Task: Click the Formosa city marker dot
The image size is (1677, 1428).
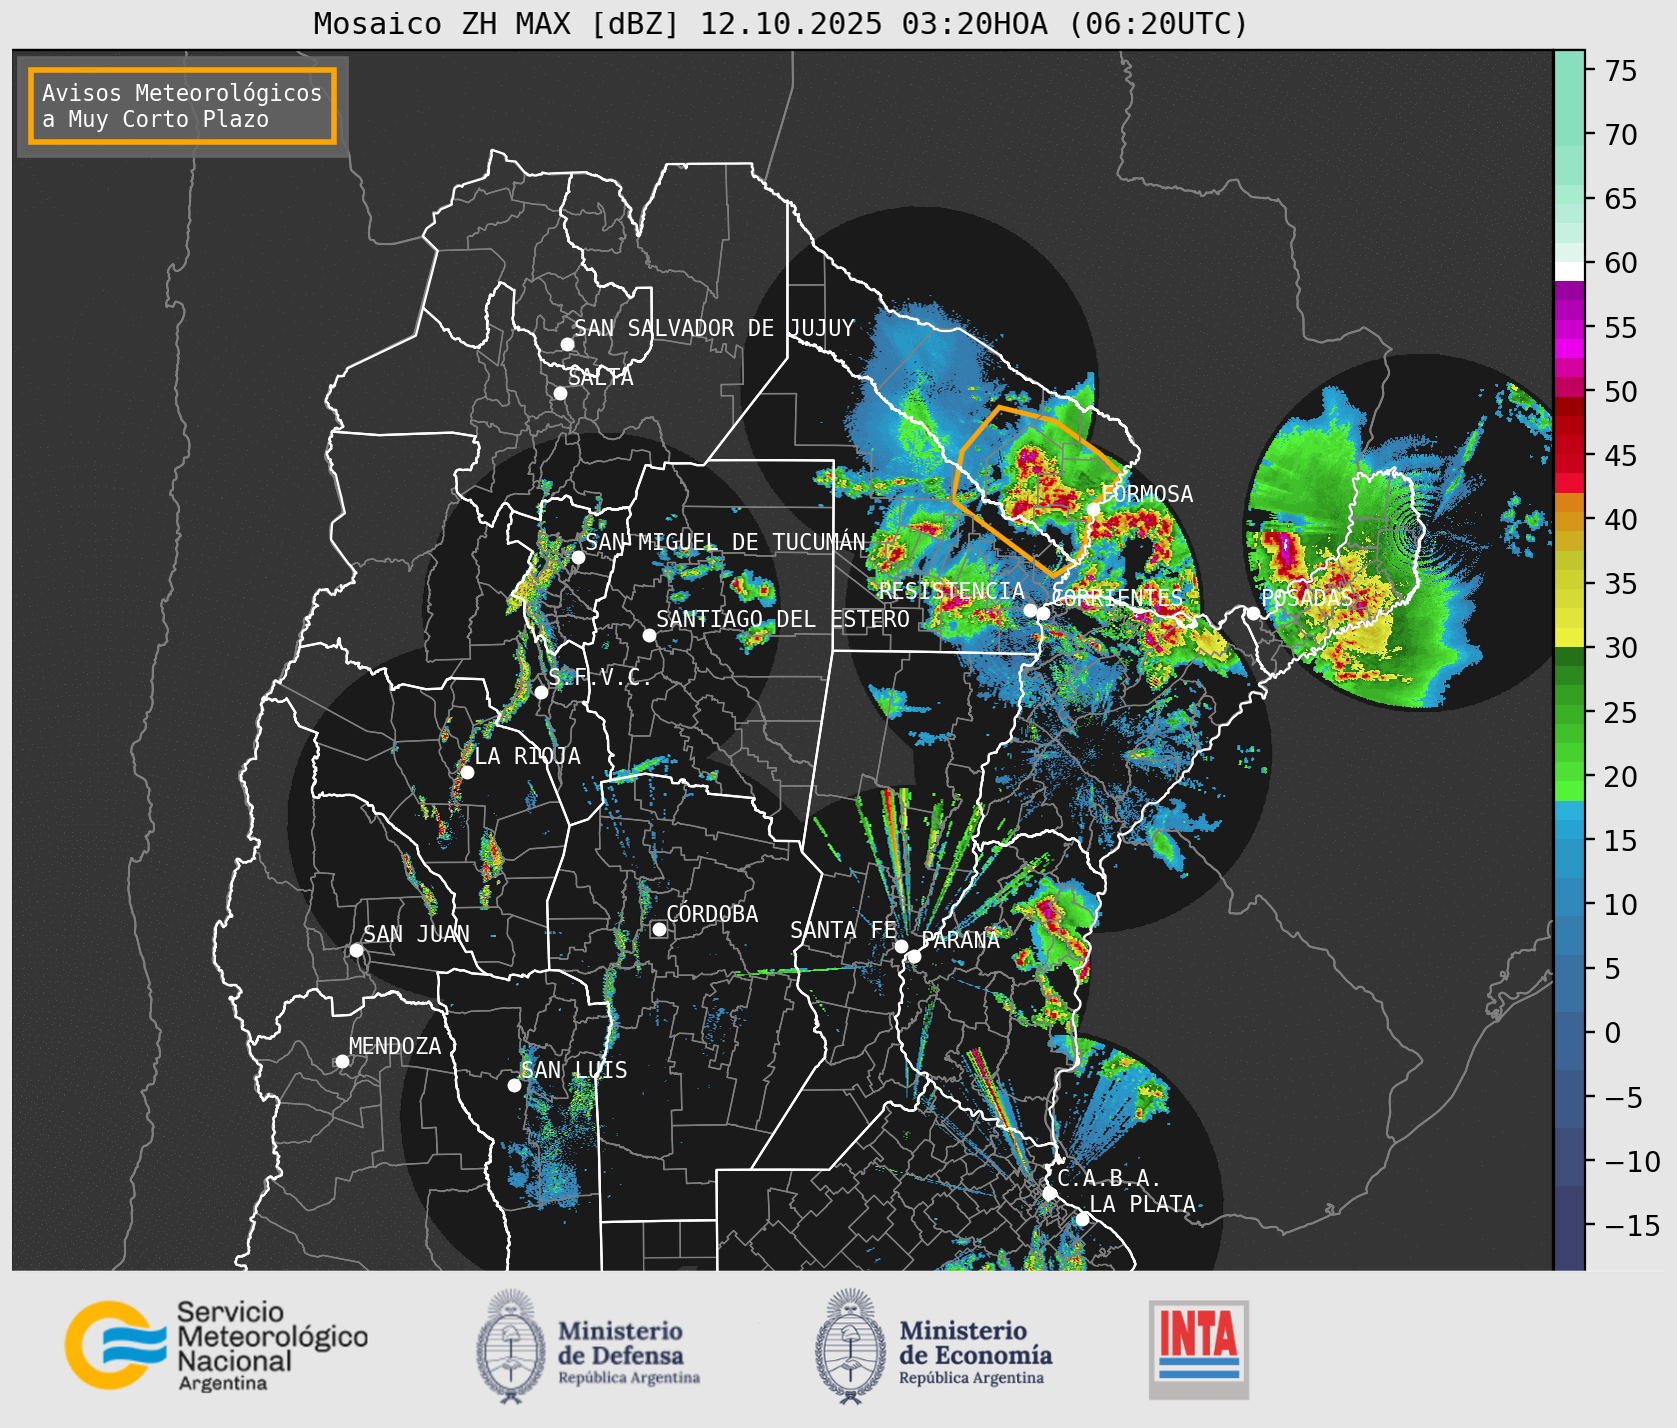Action: pos(1094,509)
